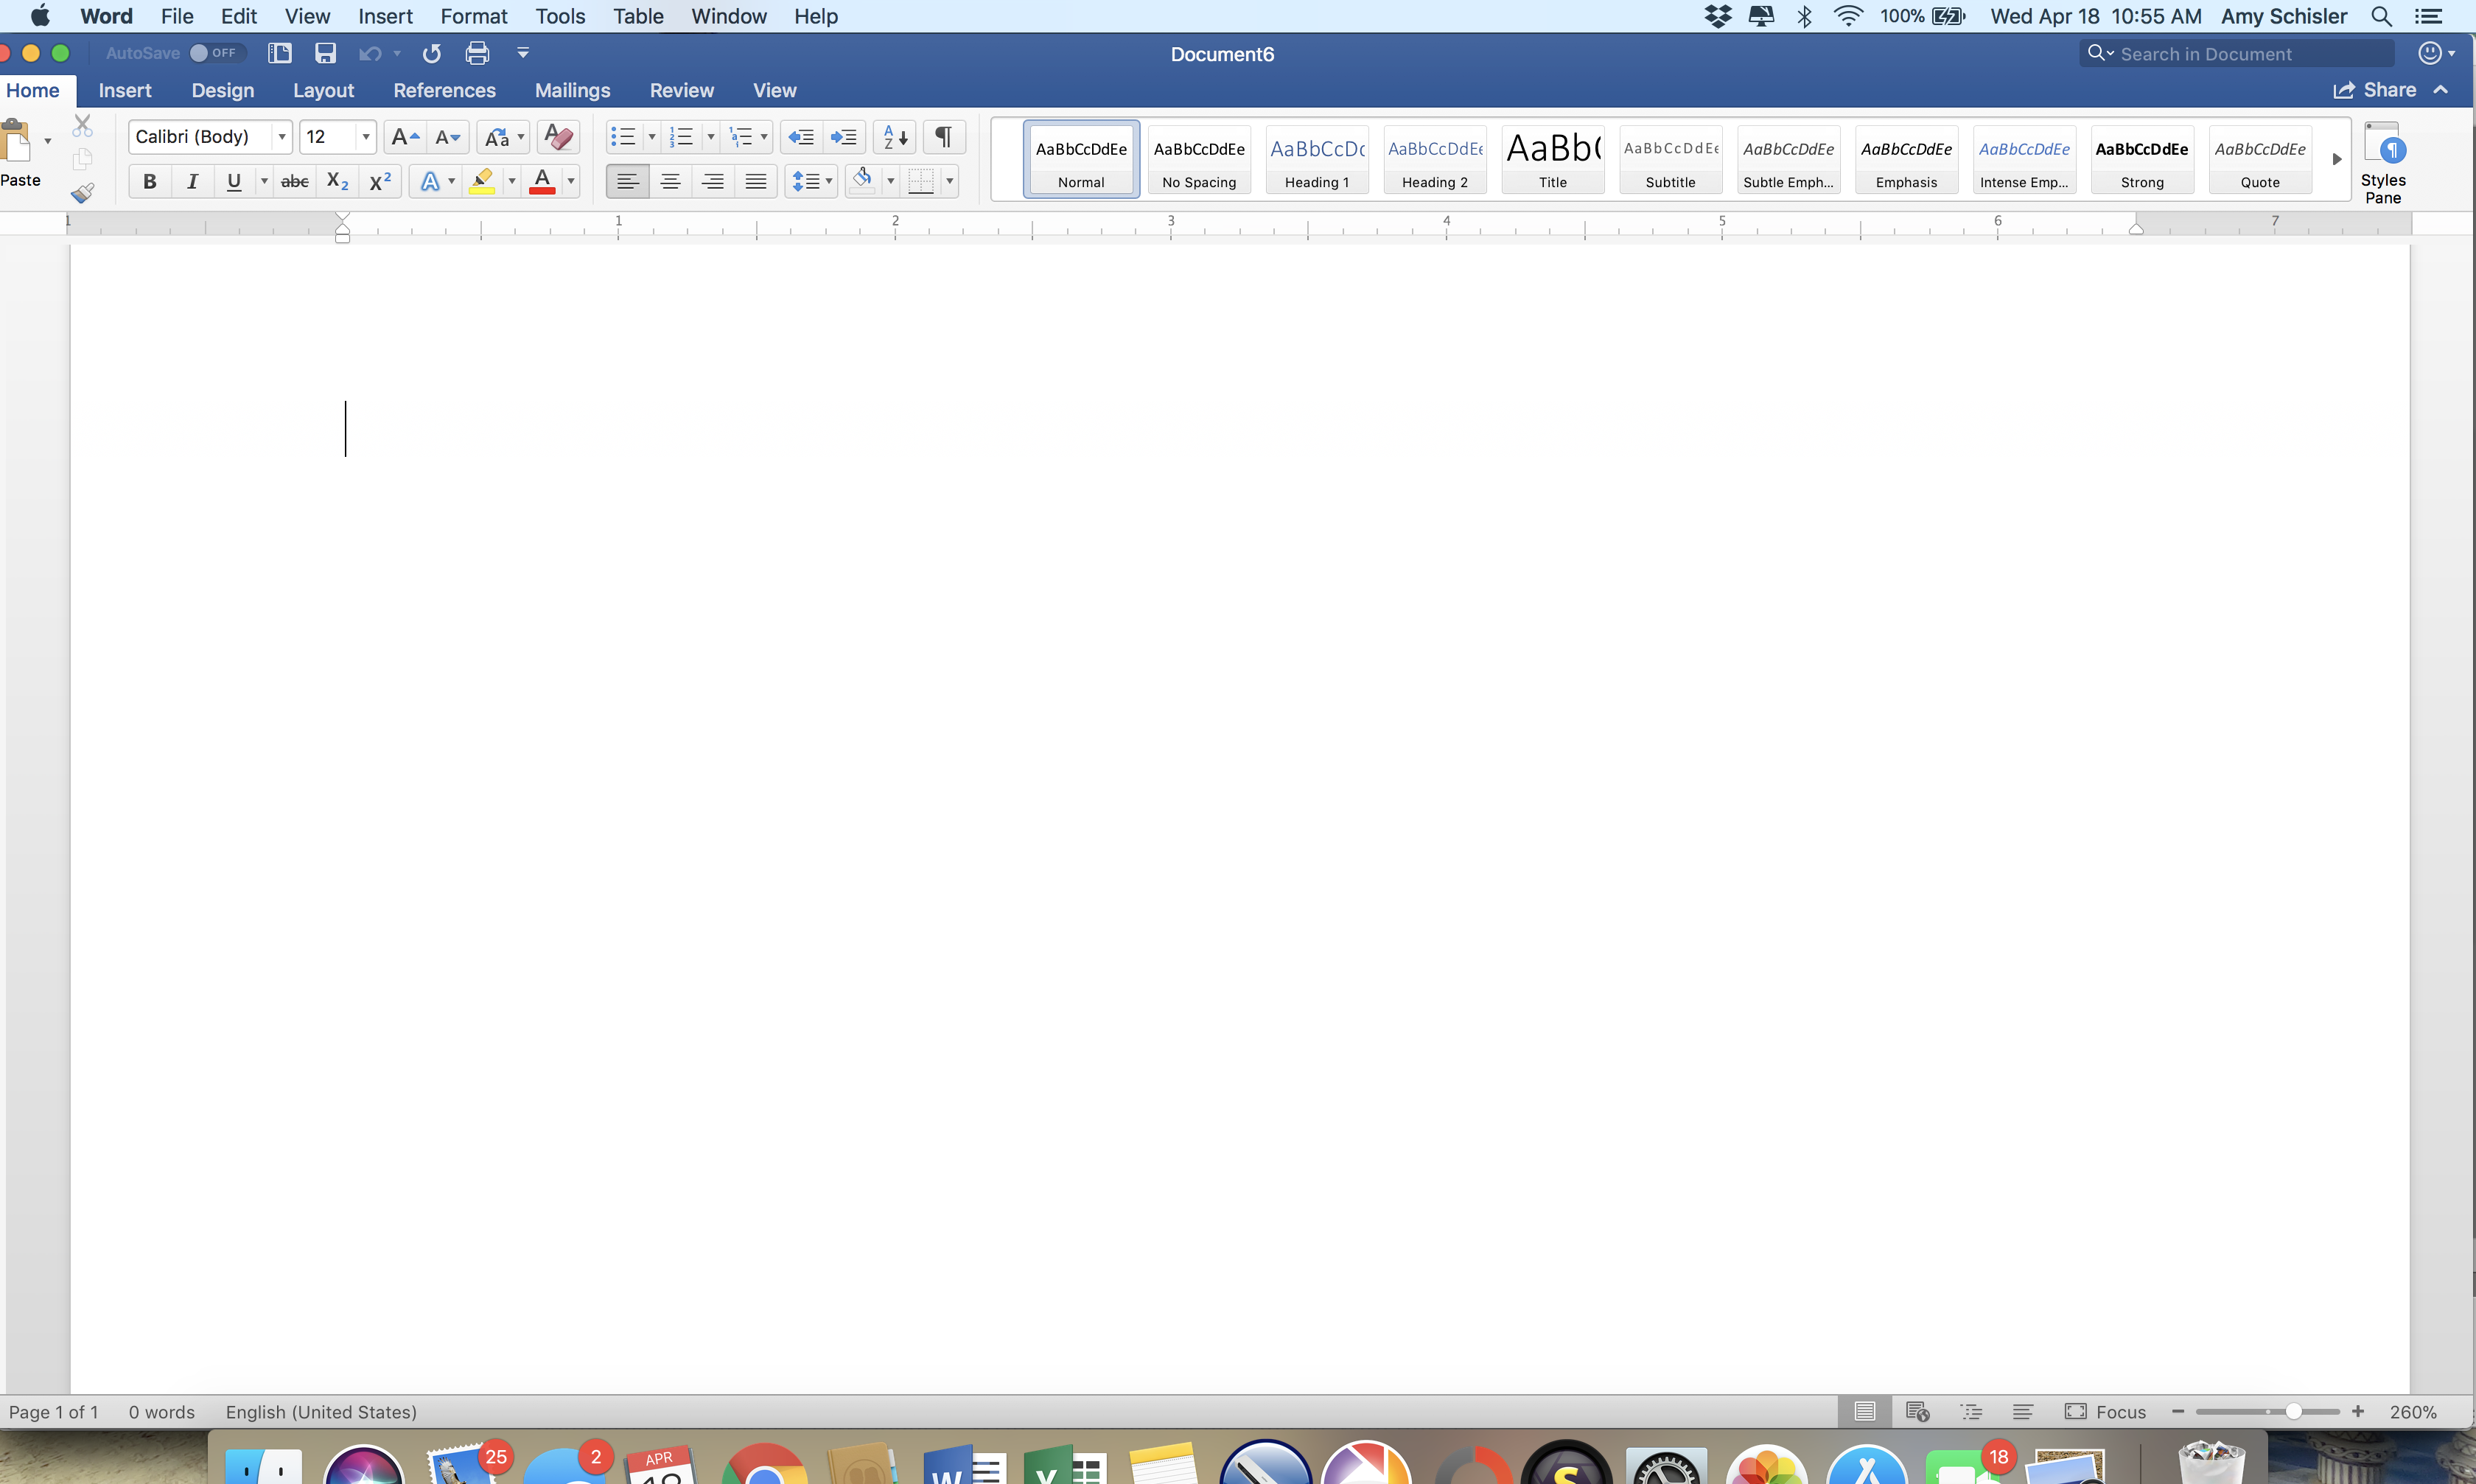Click the Cut scissors icon
Screen dimensions: 2476x1484
[x=82, y=125]
